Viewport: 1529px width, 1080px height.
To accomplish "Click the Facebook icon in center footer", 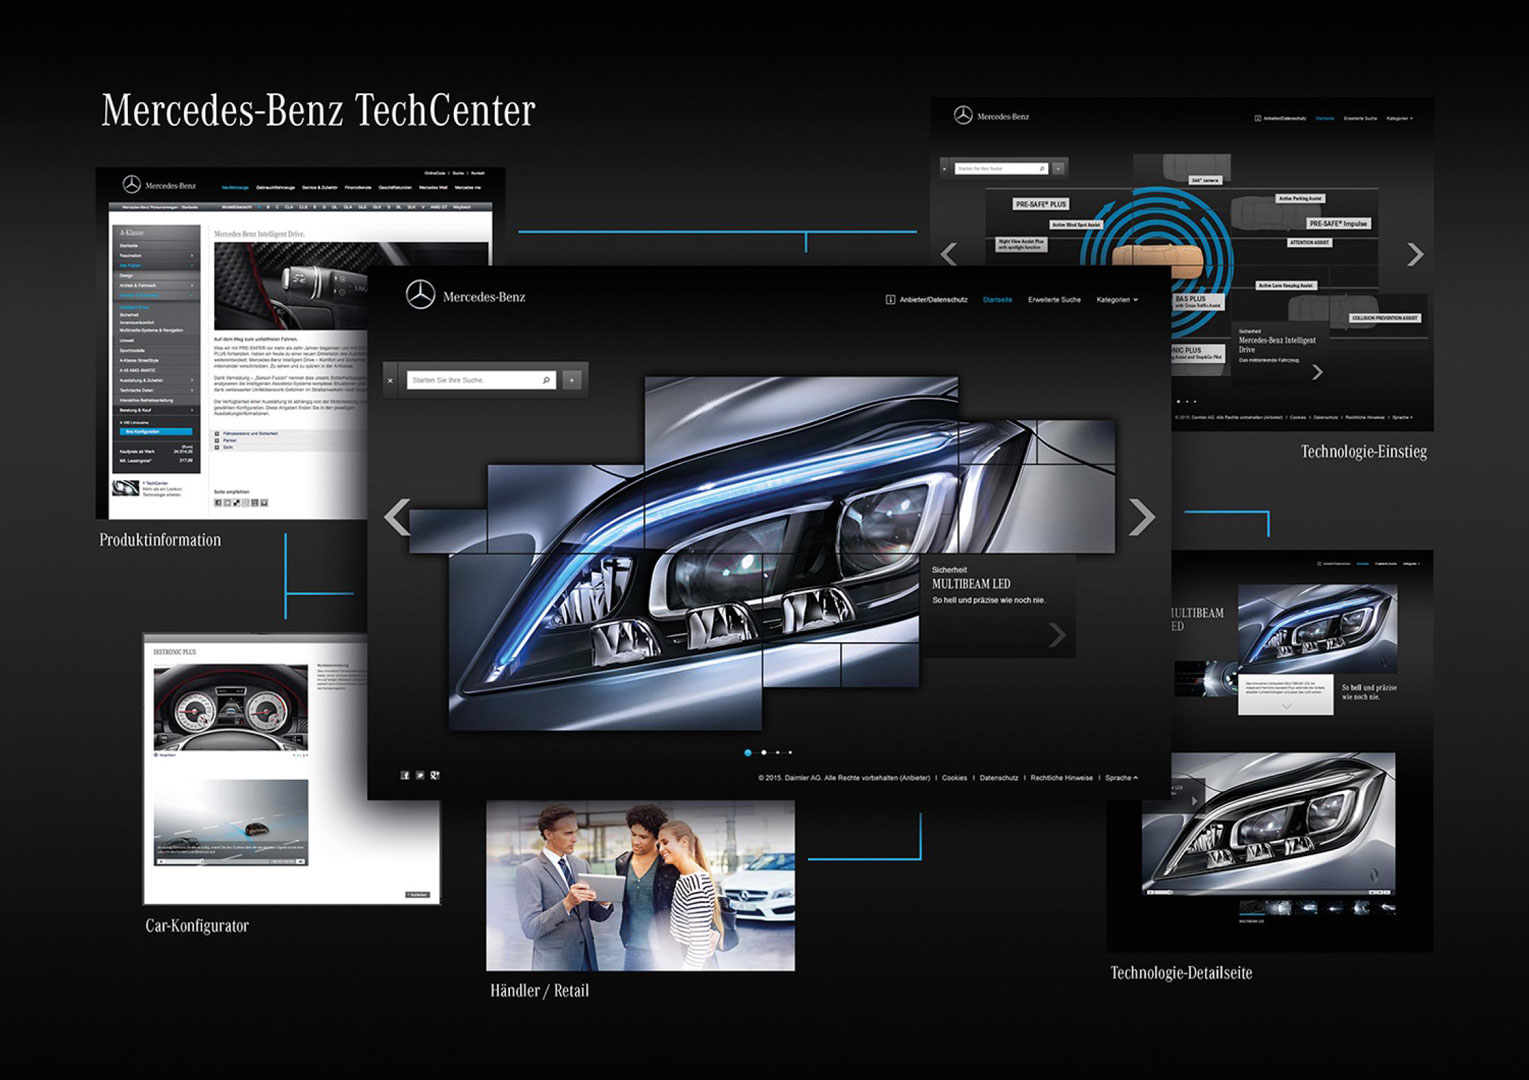I will 405,775.
